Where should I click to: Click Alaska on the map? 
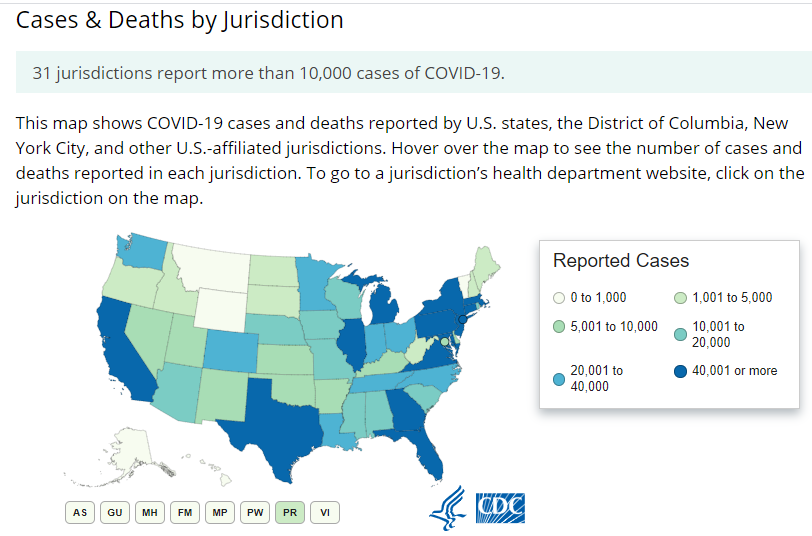coord(127,453)
